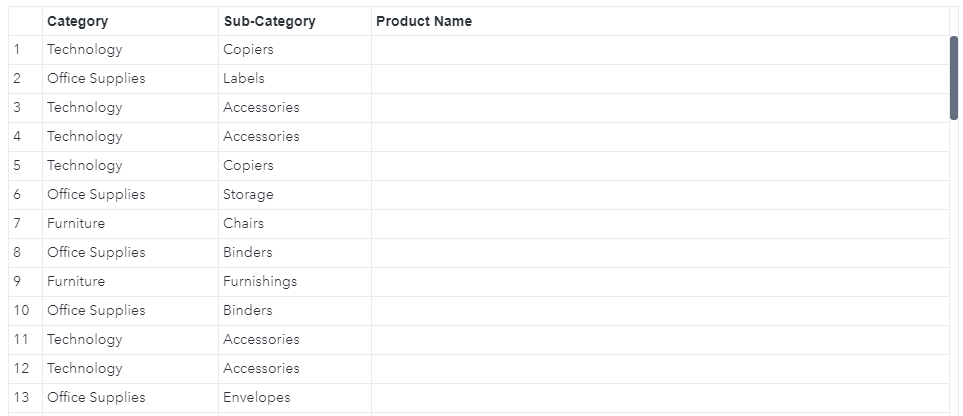This screenshot has height=416, width=963.
Task: Select the empty Product Name cell in row 11
Action: point(660,340)
